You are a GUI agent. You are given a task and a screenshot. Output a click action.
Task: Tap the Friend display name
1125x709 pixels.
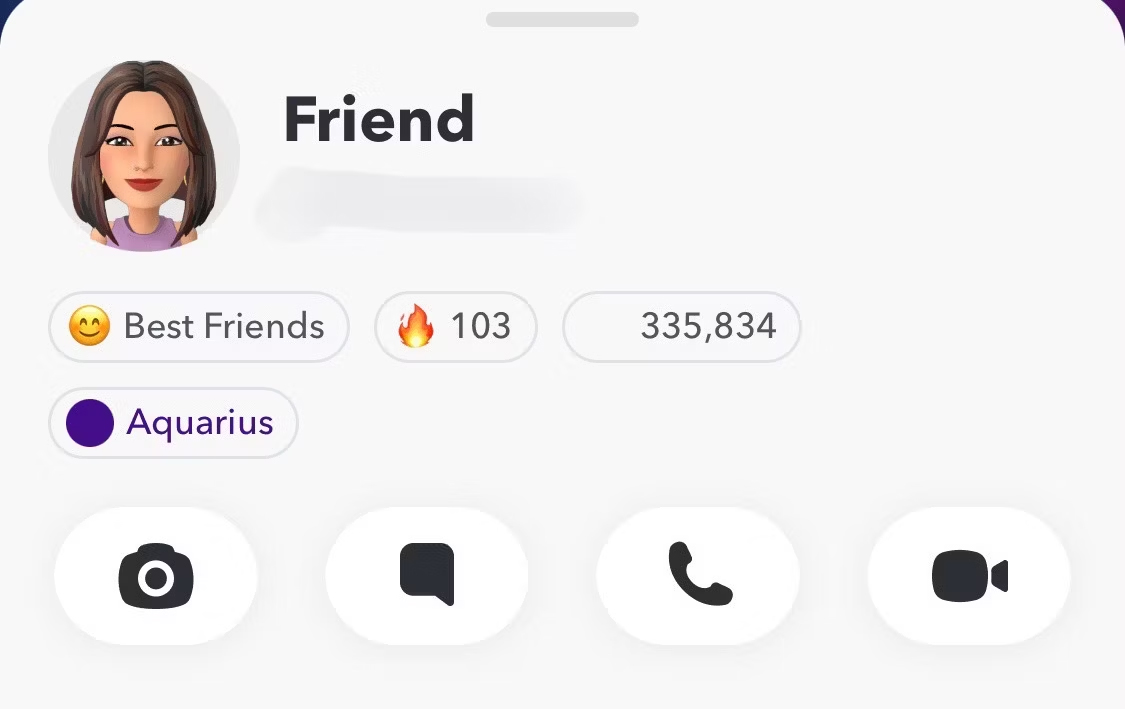379,119
